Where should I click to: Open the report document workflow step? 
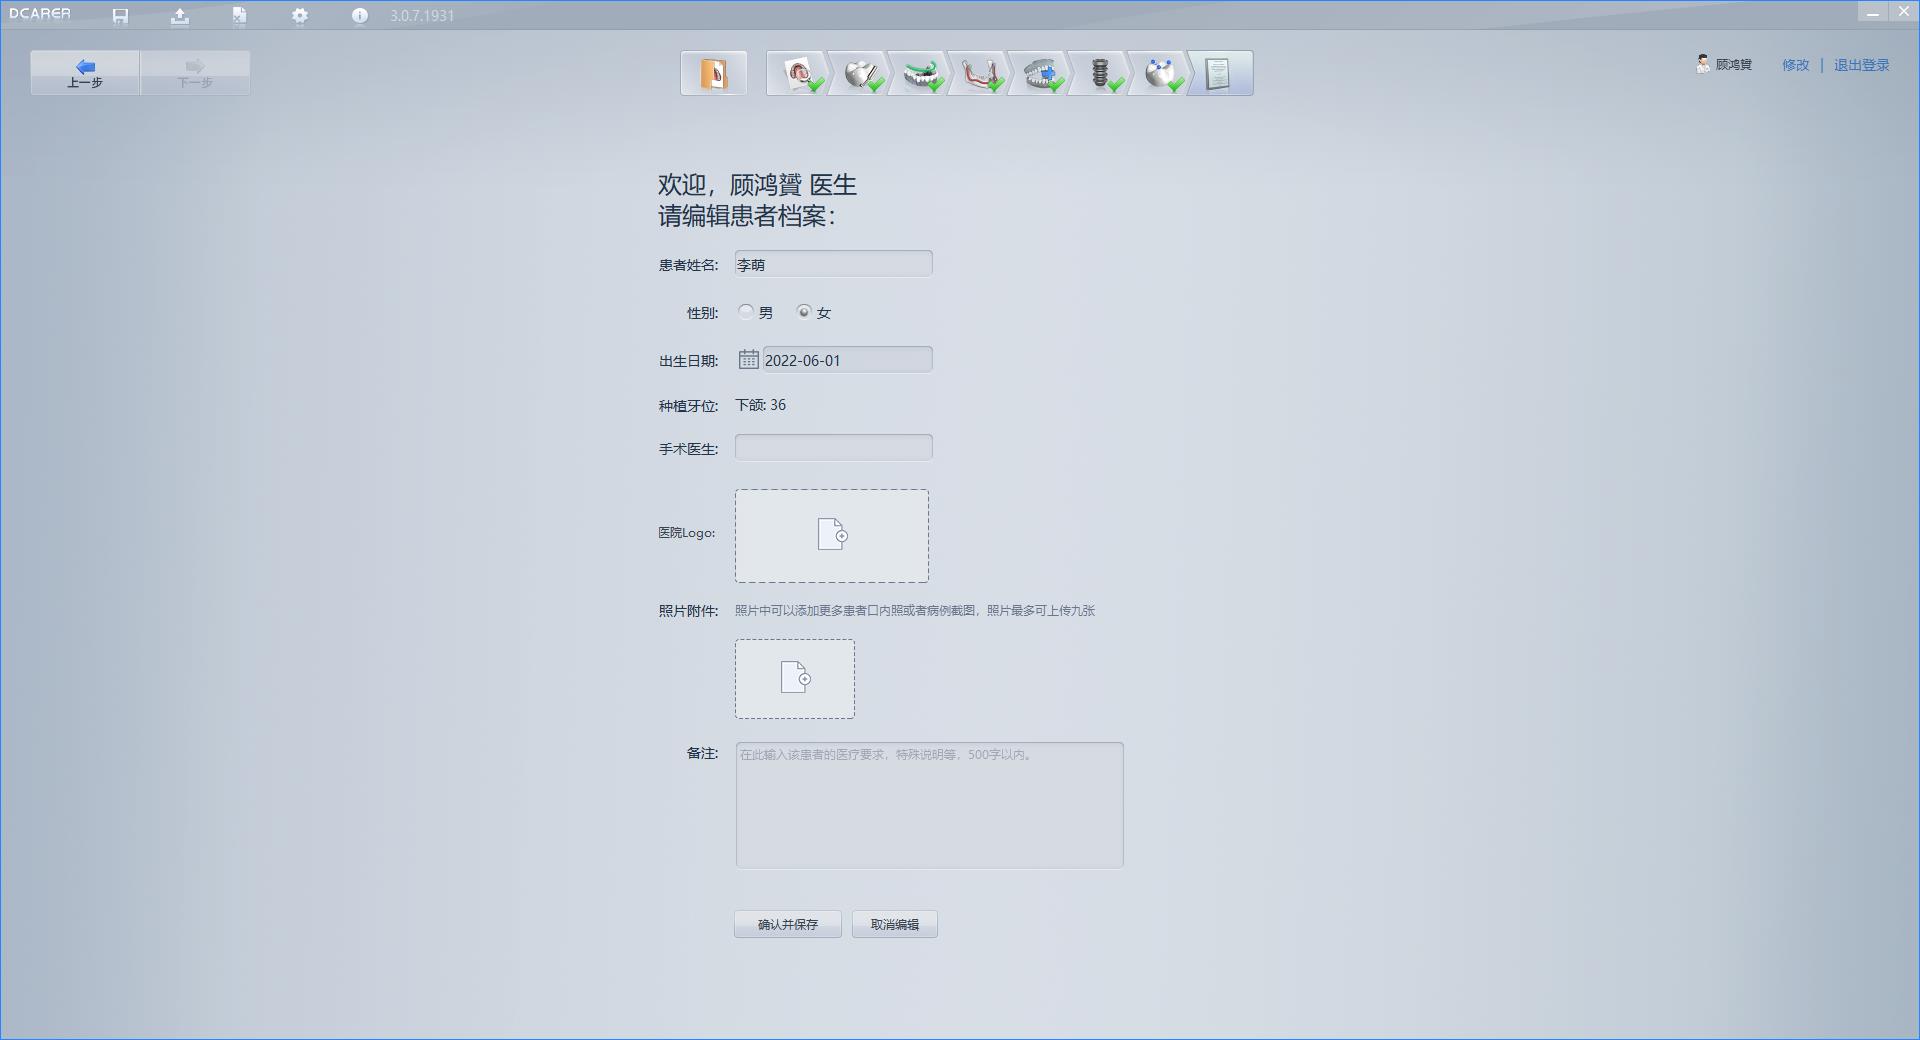point(1219,73)
